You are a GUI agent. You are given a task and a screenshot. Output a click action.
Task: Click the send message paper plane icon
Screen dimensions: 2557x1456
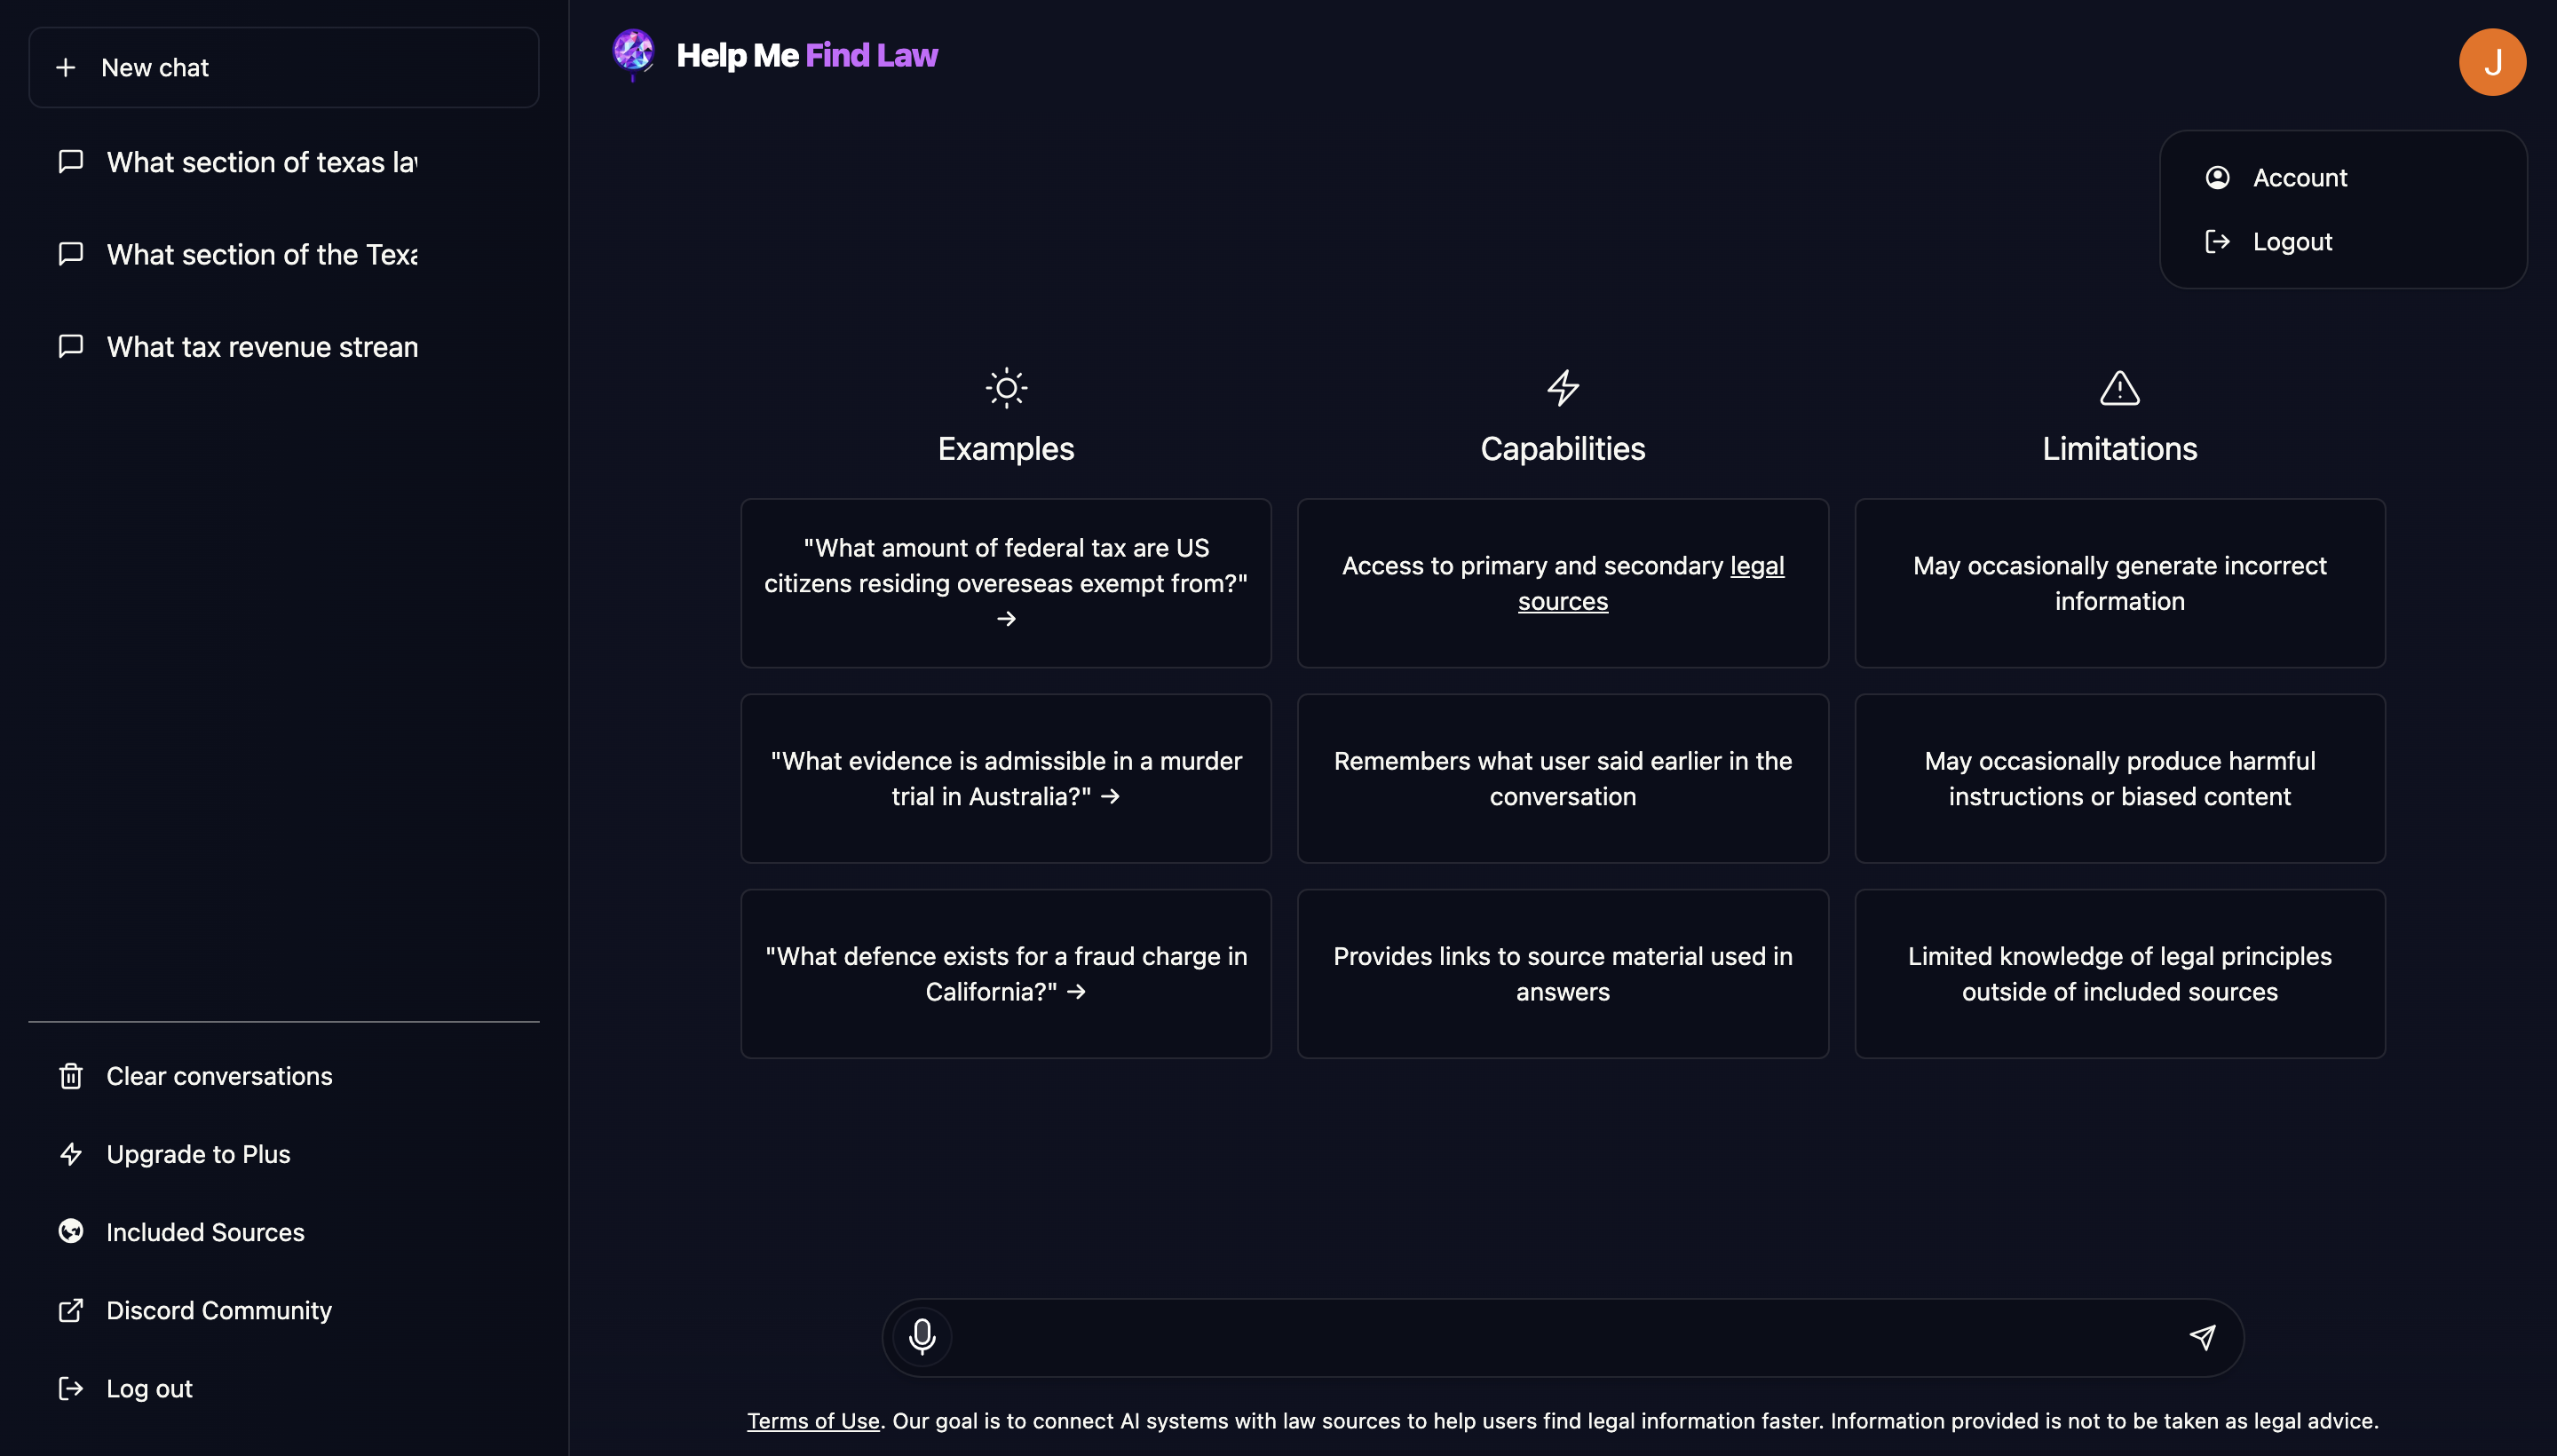click(x=2202, y=1337)
